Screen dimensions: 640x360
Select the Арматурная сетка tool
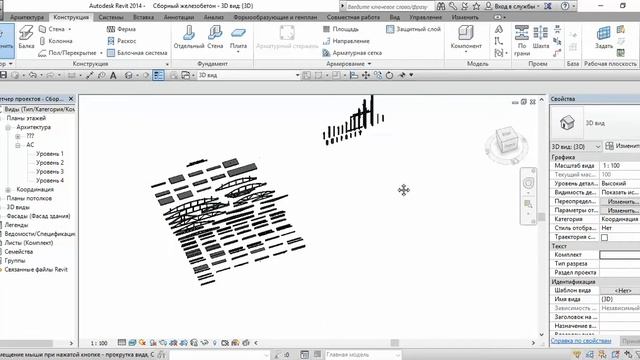click(x=352, y=53)
